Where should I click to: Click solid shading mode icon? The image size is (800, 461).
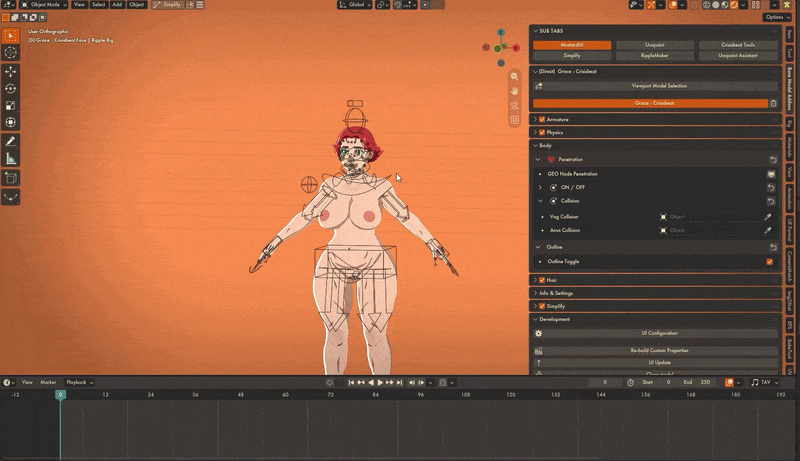716,5
